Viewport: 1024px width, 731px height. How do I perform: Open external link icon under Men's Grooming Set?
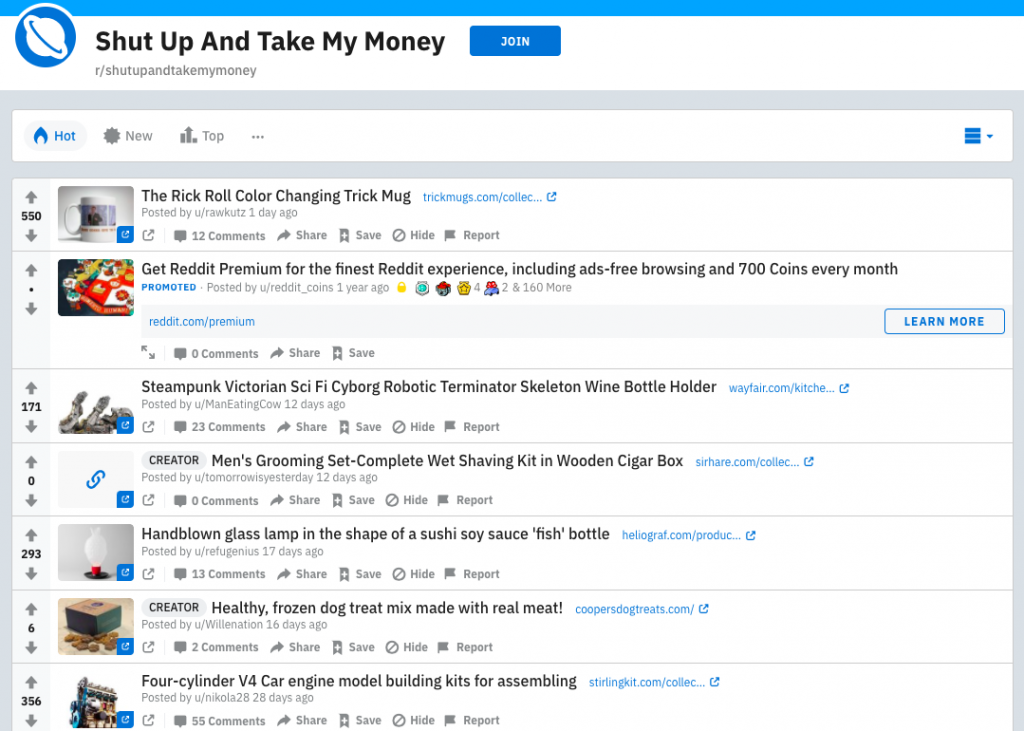(x=148, y=500)
